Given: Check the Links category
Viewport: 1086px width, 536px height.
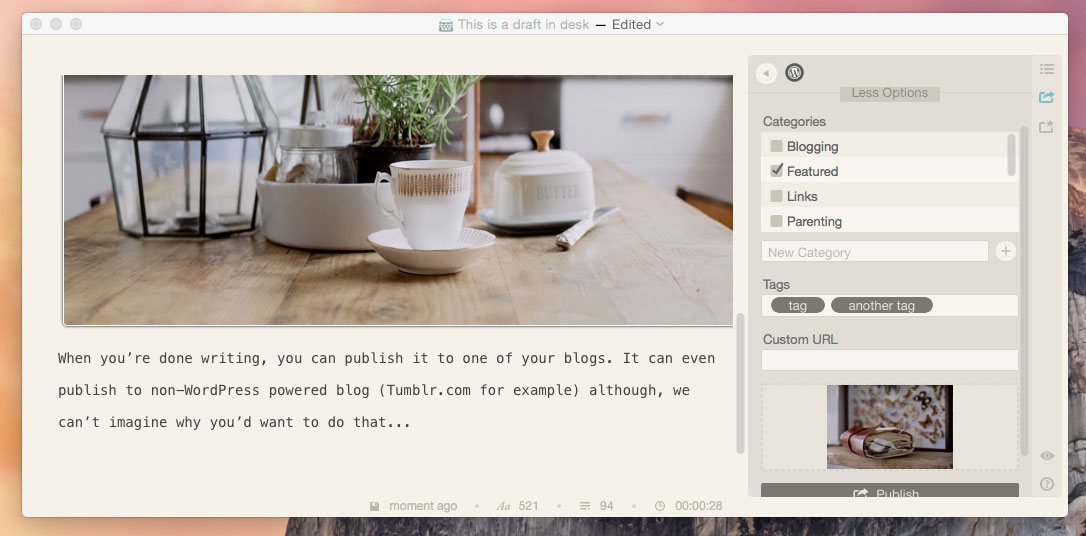Looking at the screenshot, I should click(x=776, y=196).
